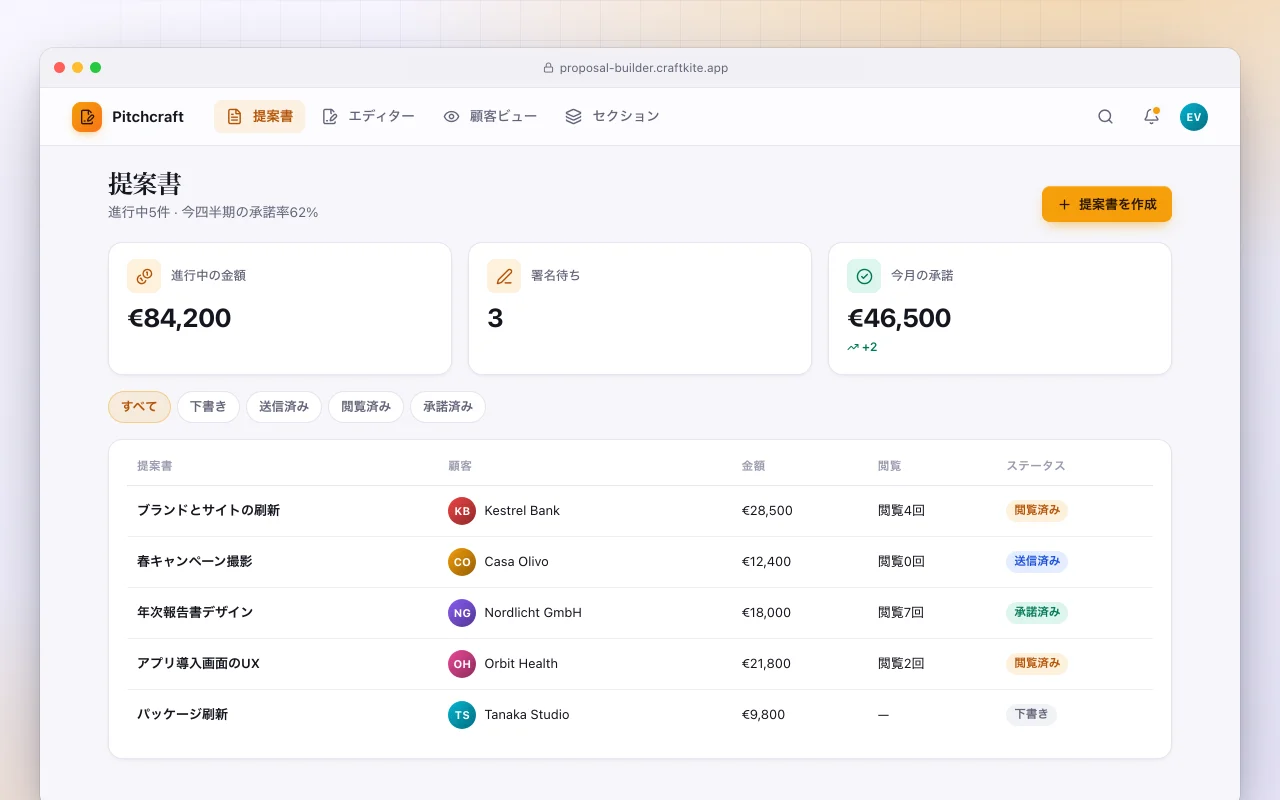Select the 送信済み filter chip
The width and height of the screenshot is (1280, 800).
tap(284, 407)
